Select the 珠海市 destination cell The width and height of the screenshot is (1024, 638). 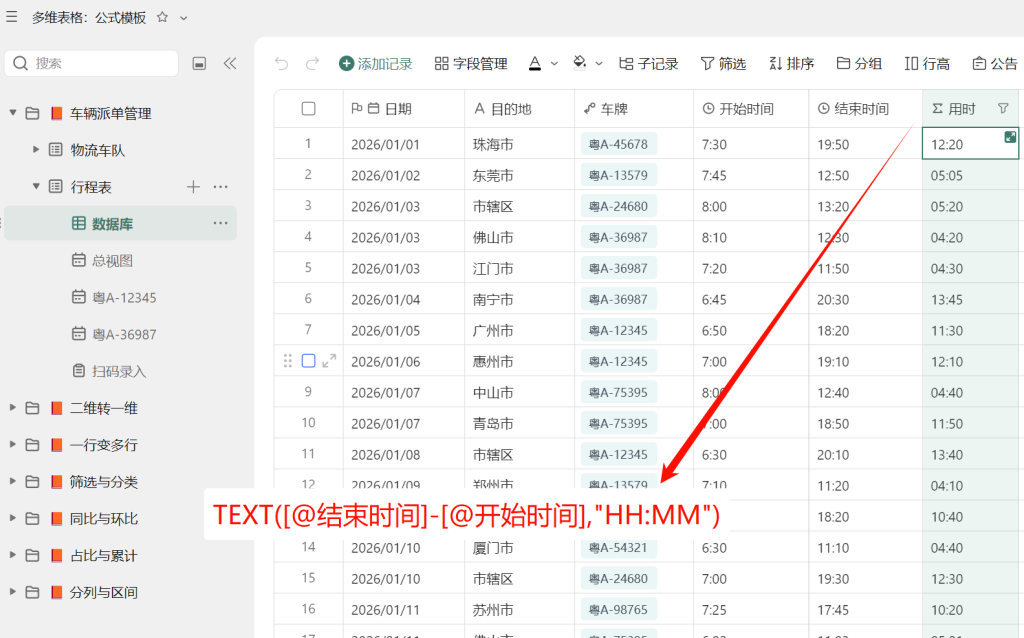tap(519, 144)
